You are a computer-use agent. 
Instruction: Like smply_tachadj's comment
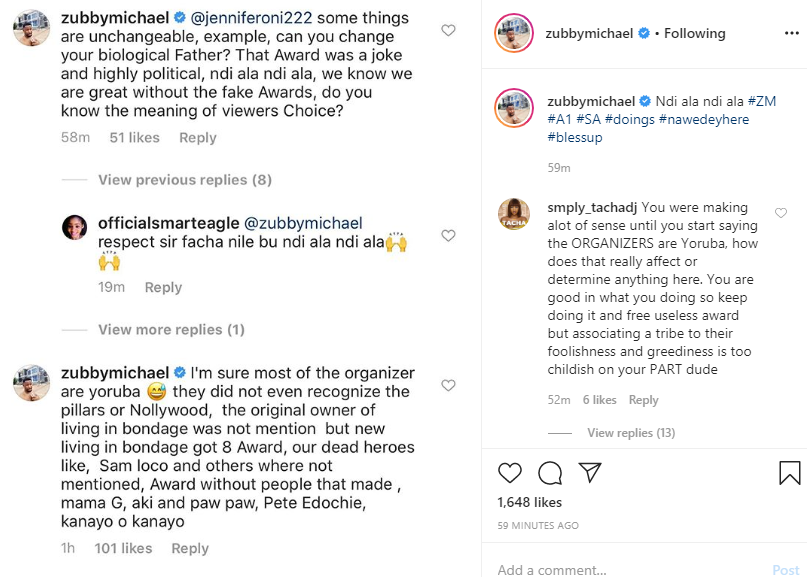(x=781, y=213)
